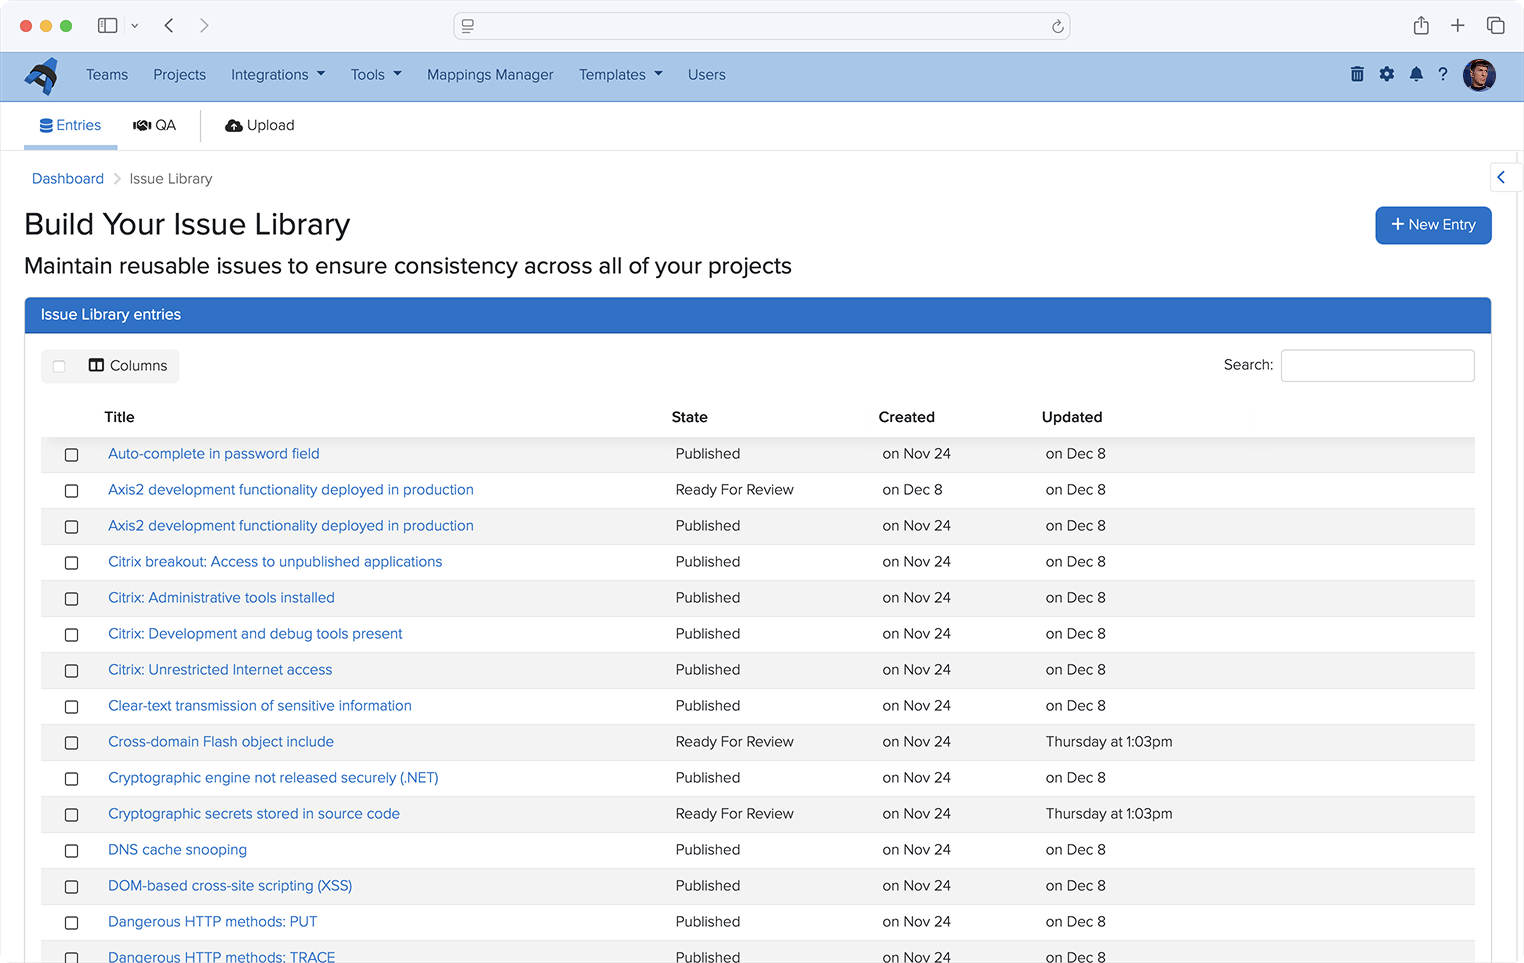The height and width of the screenshot is (963, 1524).
Task: Select checkbox for Clear-text transmission row
Action: point(72,707)
